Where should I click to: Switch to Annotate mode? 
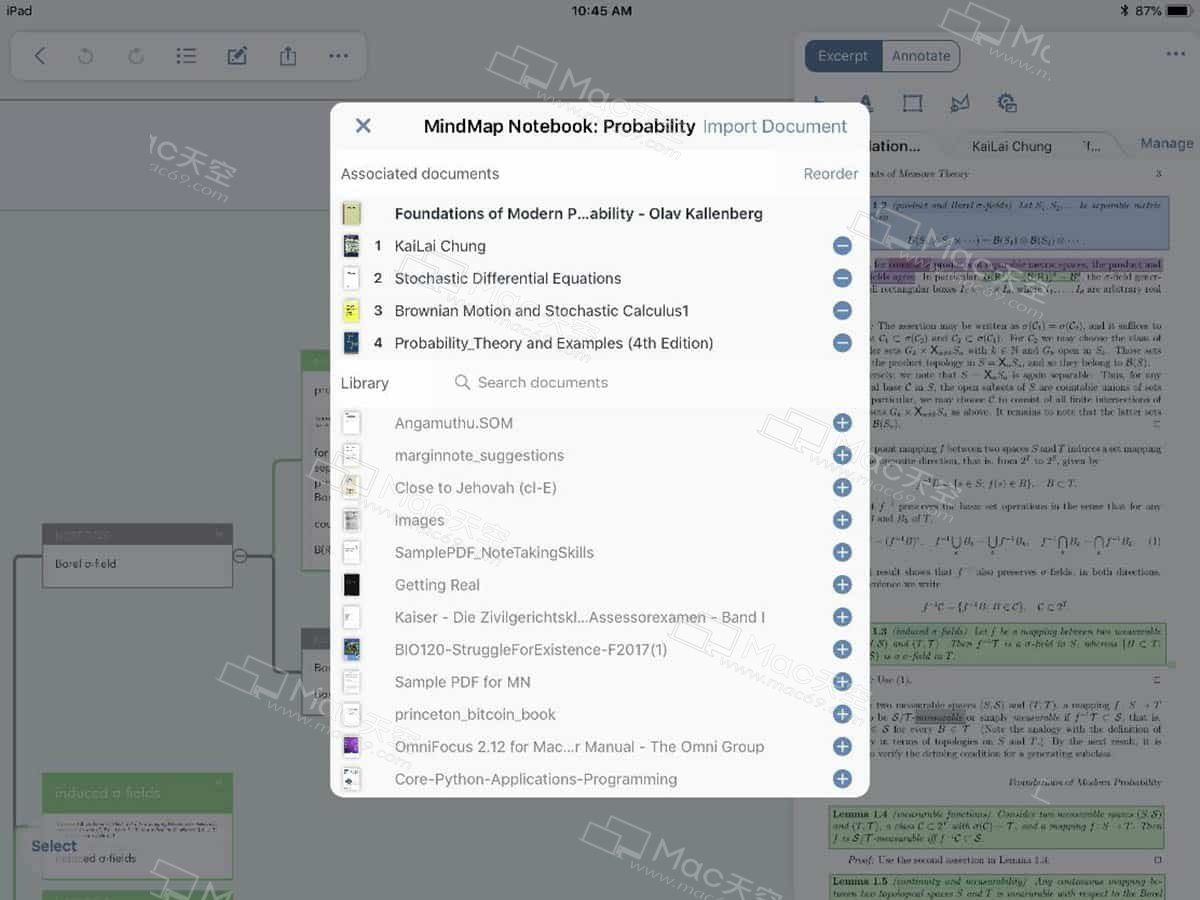[x=921, y=56]
